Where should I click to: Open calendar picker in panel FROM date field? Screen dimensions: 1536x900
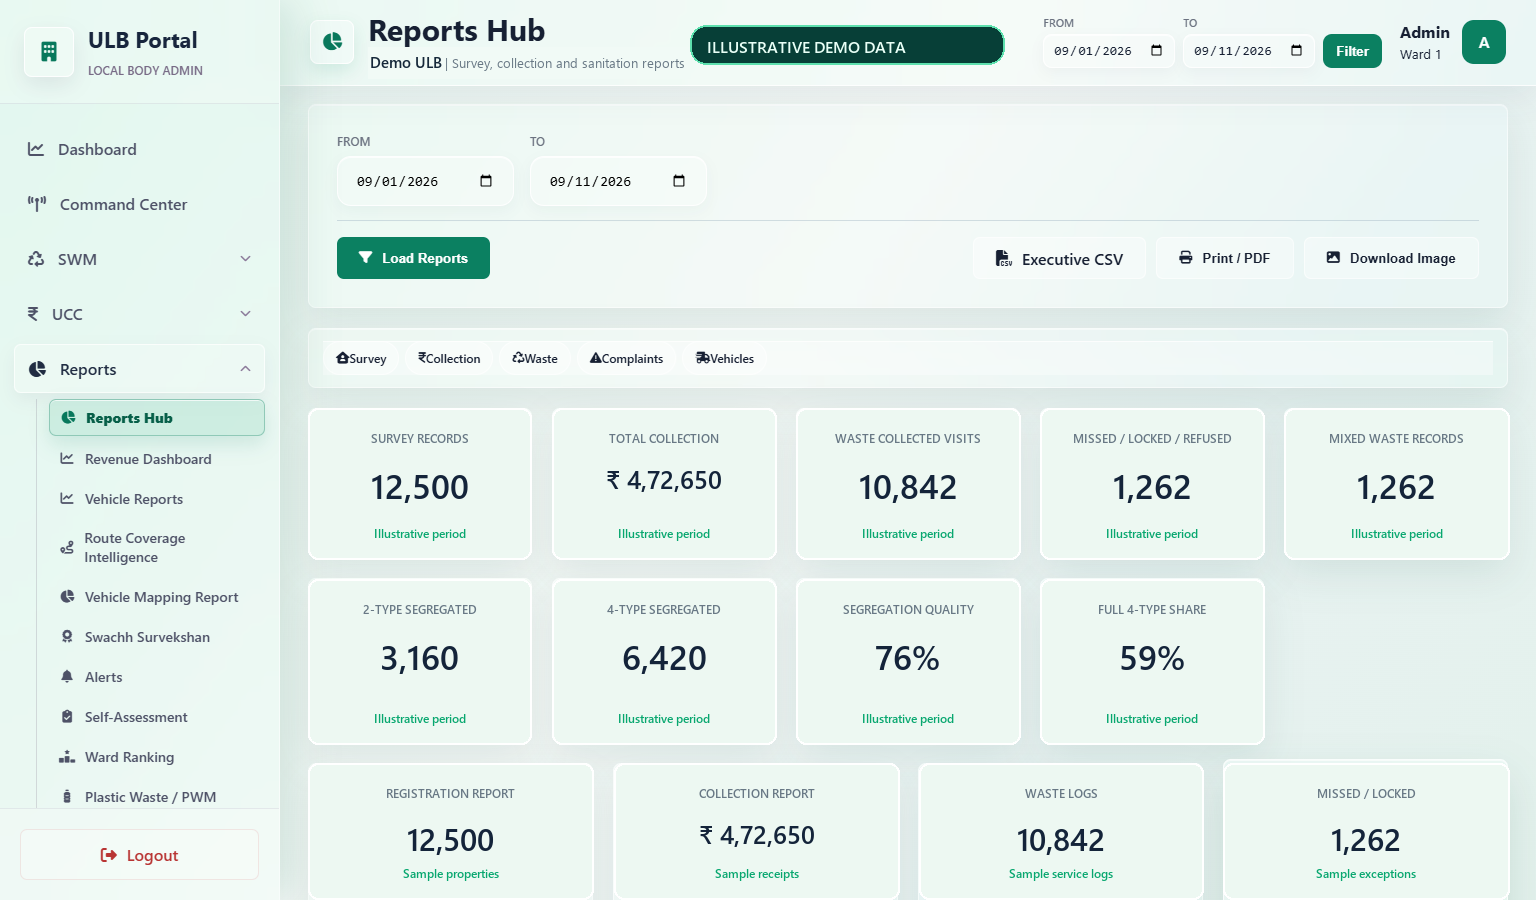(486, 181)
